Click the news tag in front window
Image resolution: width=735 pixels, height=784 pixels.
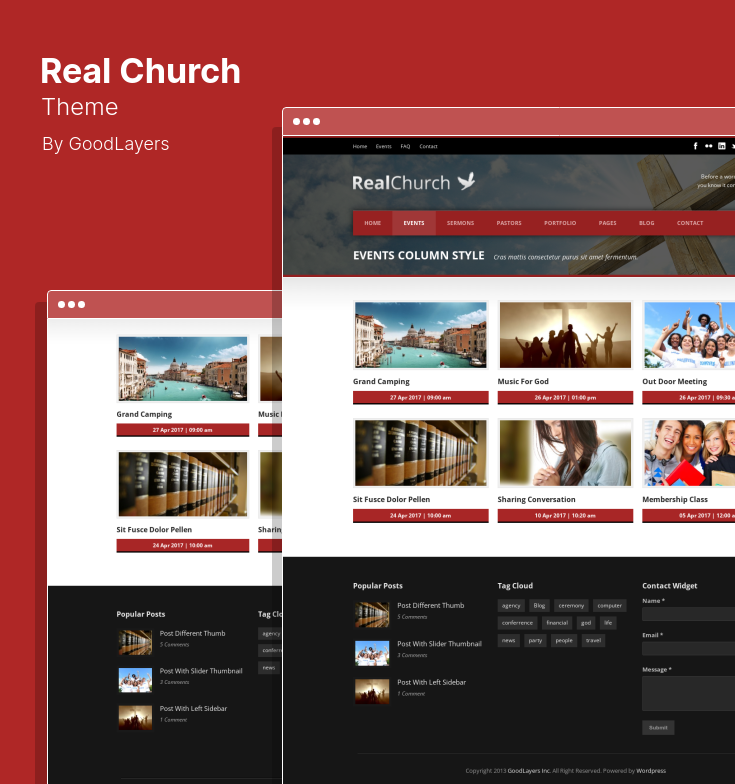tap(508, 640)
